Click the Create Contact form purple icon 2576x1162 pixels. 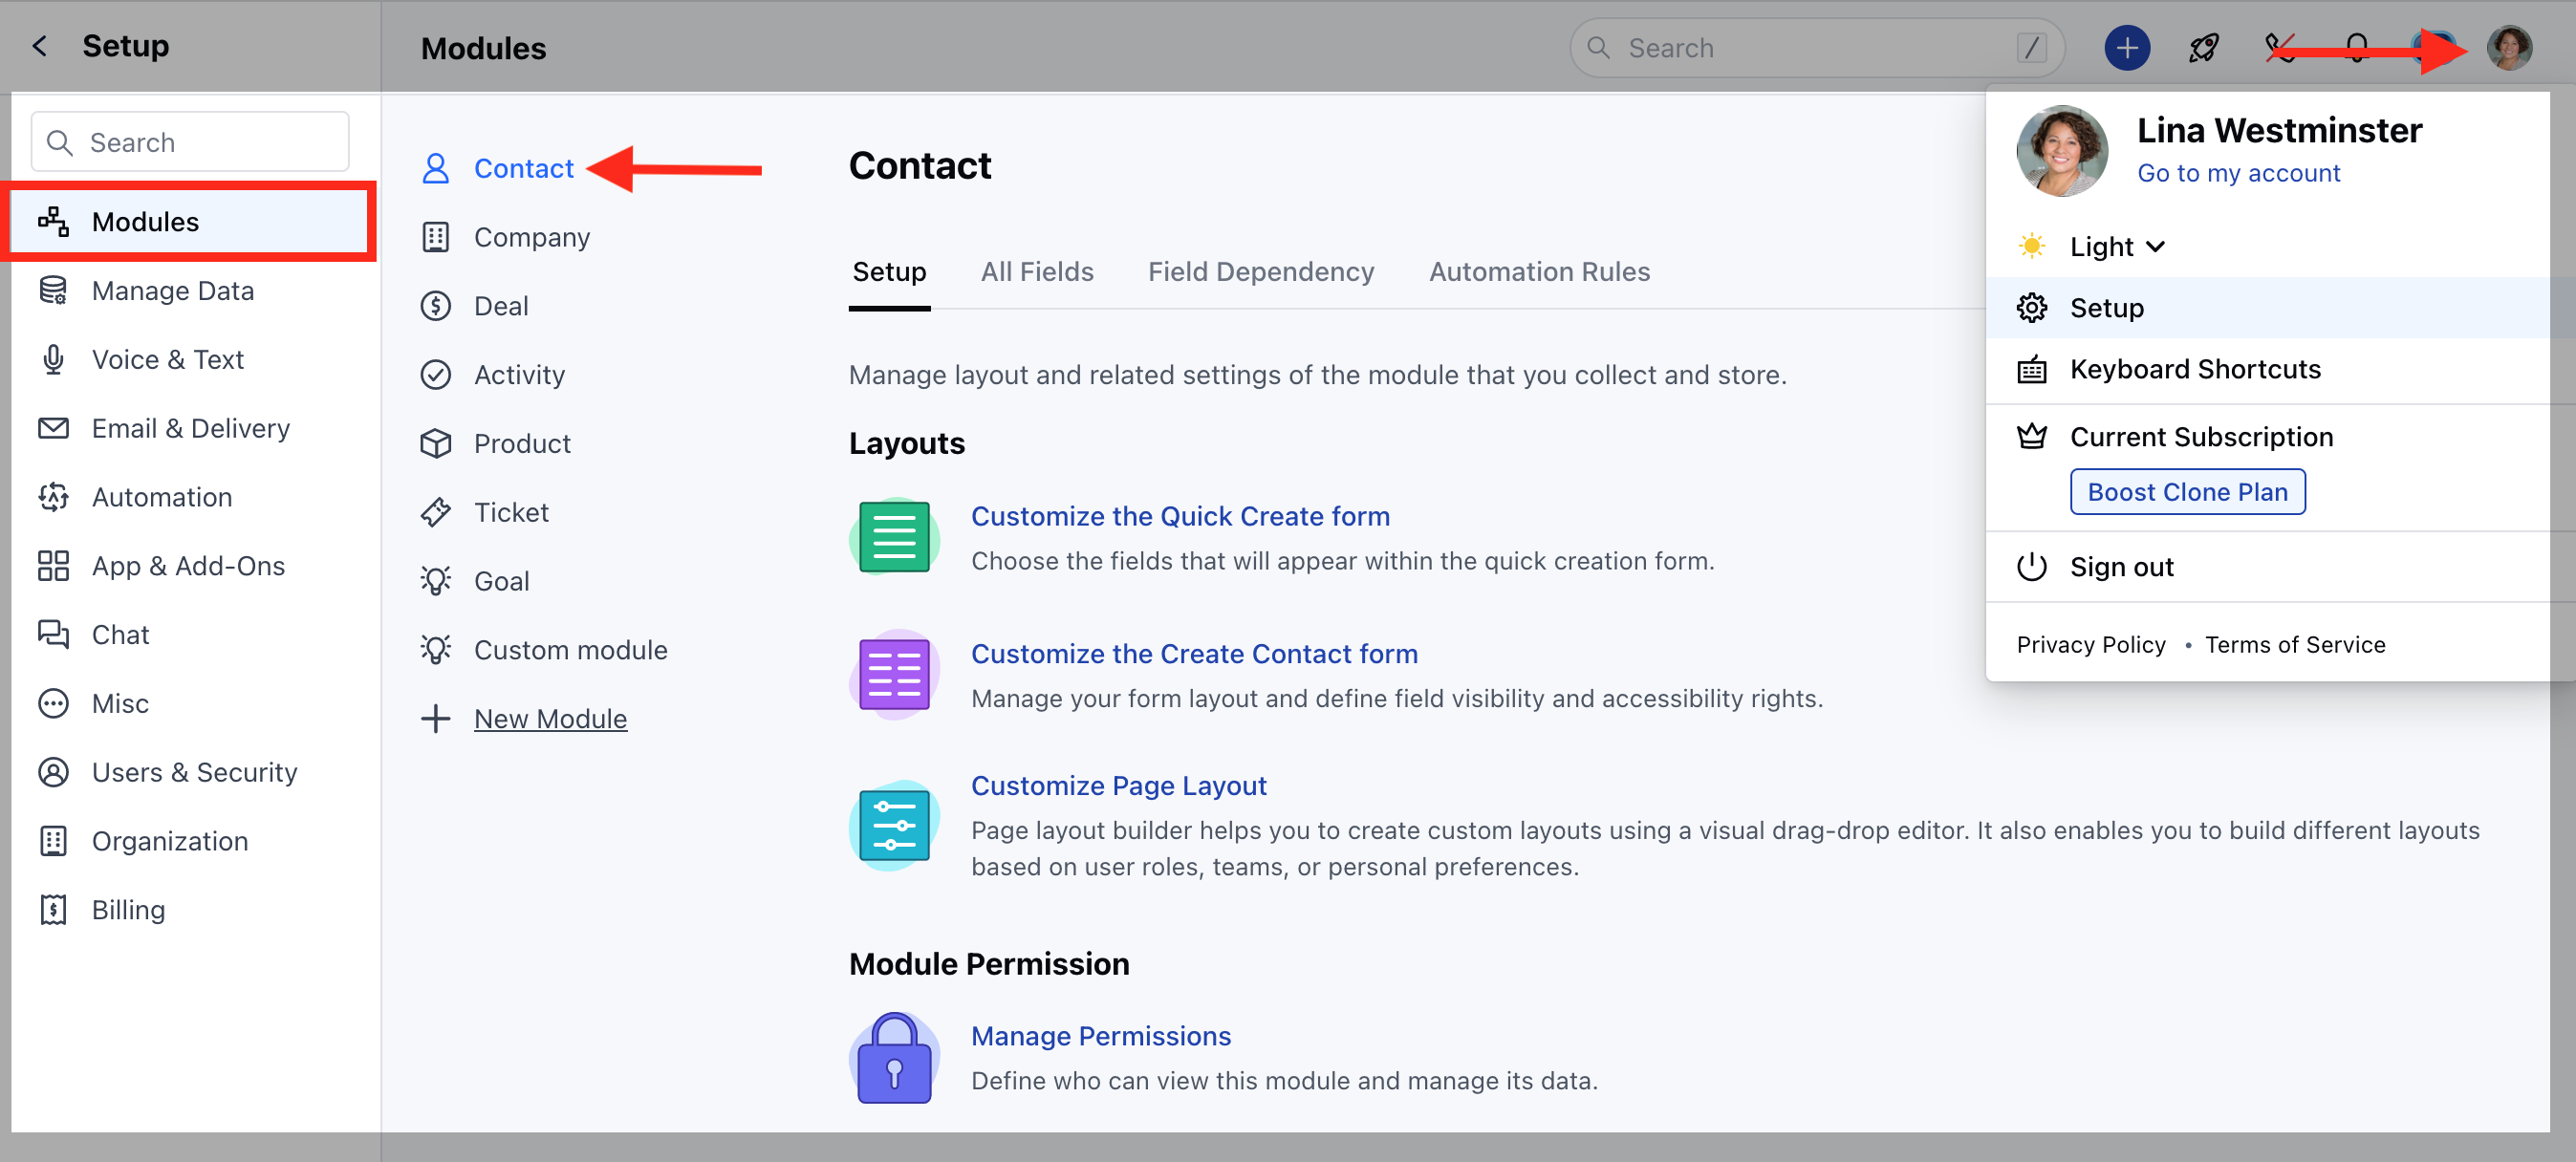click(x=894, y=675)
